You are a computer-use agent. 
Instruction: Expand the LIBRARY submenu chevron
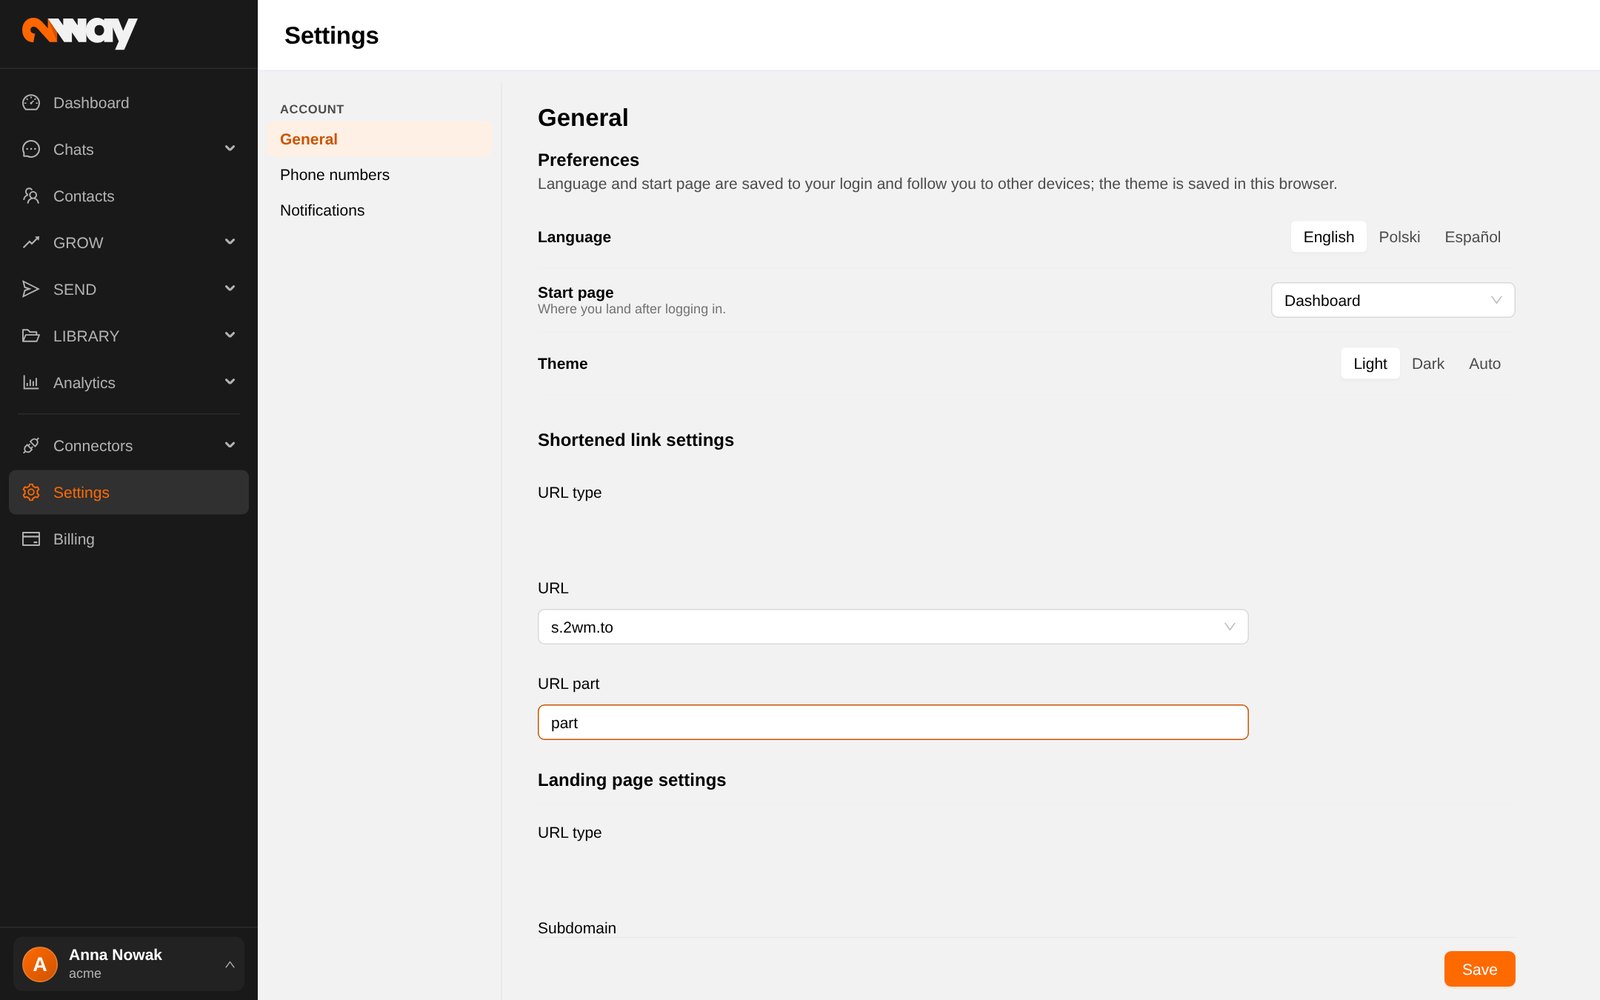(230, 336)
